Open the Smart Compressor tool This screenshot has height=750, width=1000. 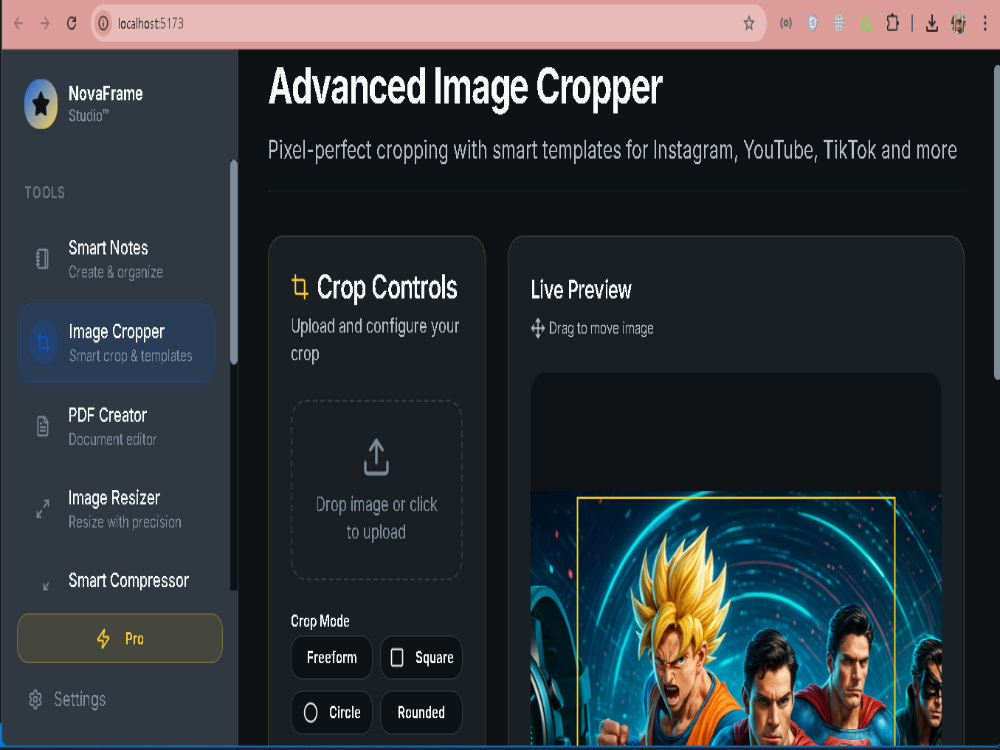116,580
